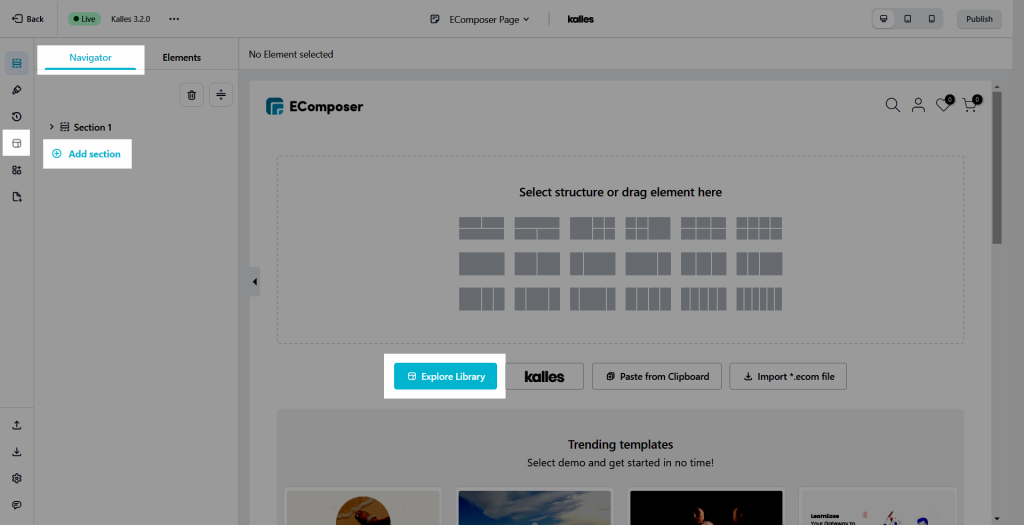Click the Explore Library button
Image resolution: width=1024 pixels, height=525 pixels.
tap(445, 376)
